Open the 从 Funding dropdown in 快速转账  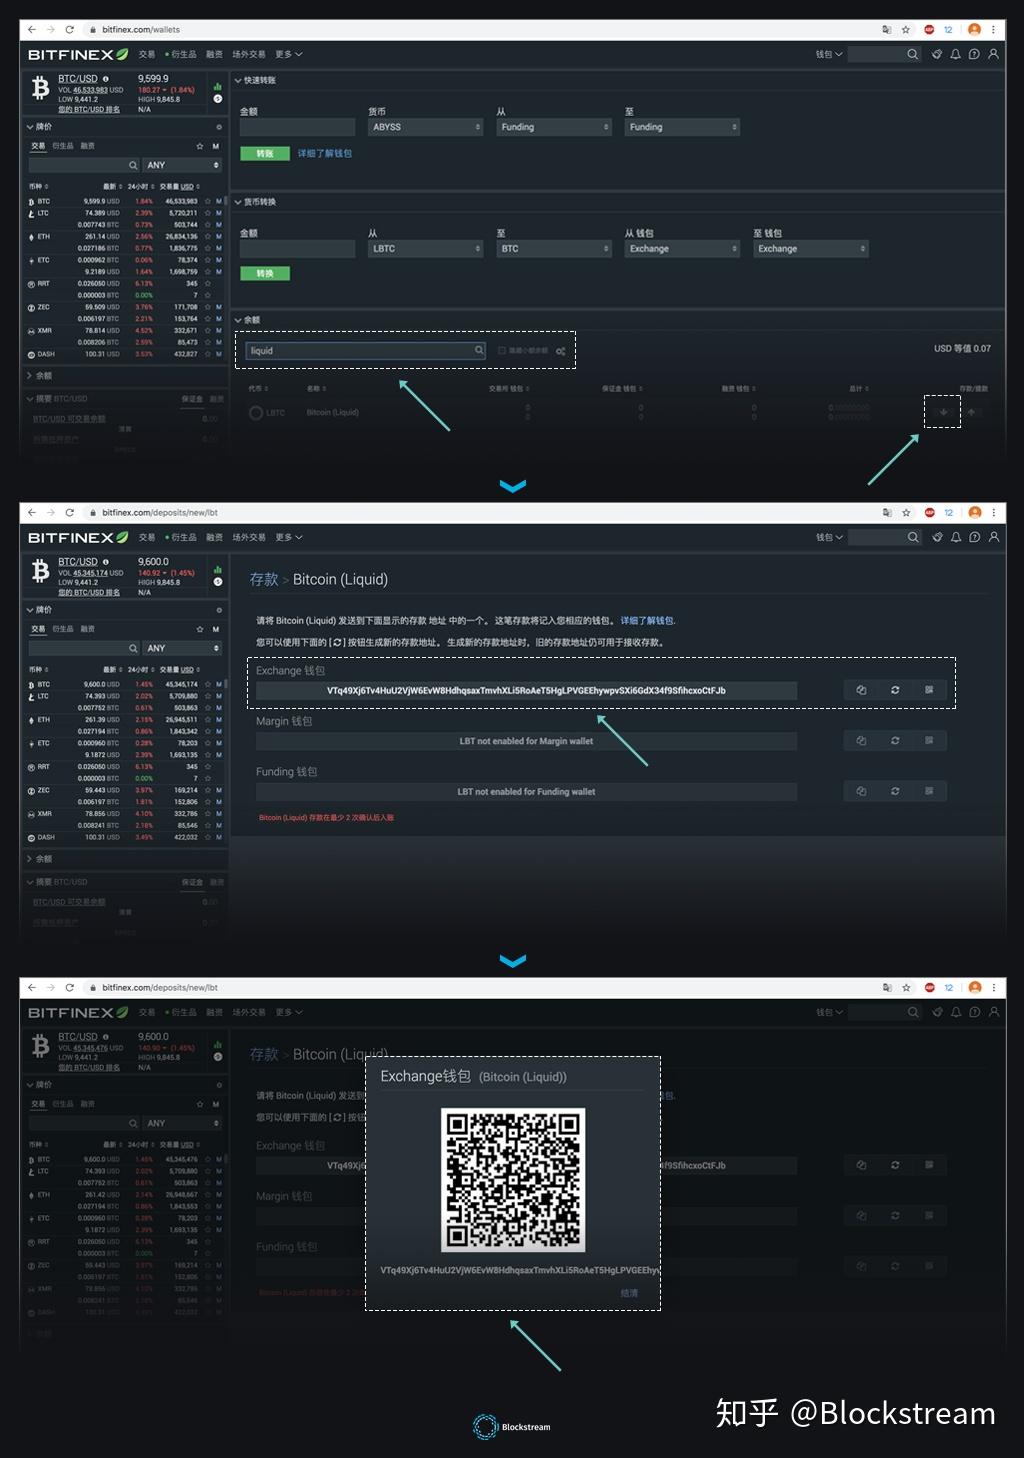coord(554,127)
